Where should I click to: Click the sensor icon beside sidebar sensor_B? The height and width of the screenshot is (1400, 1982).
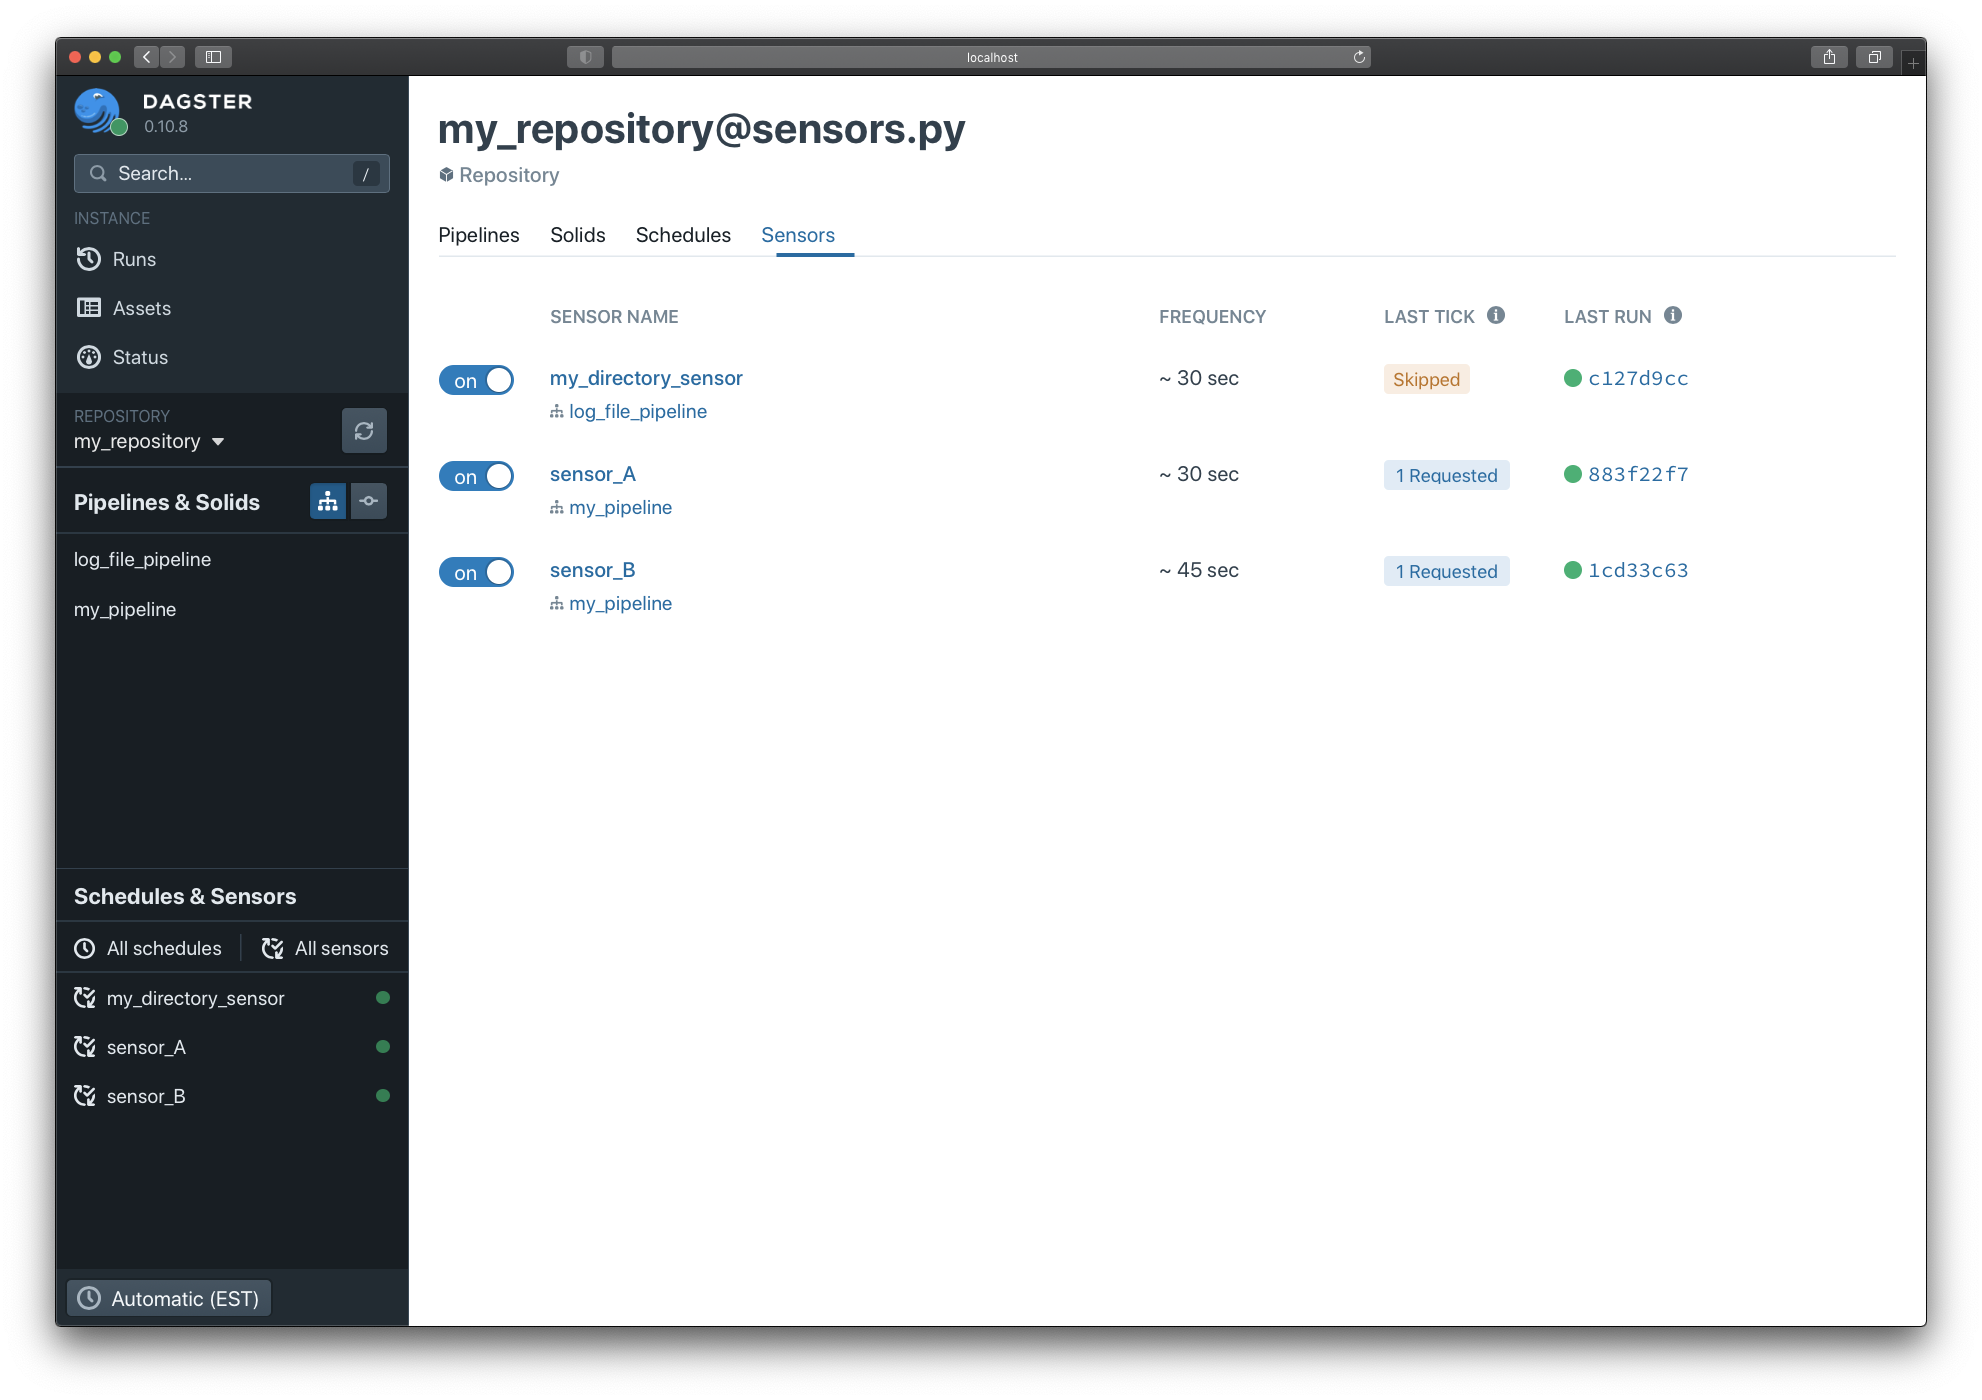pos(85,1095)
